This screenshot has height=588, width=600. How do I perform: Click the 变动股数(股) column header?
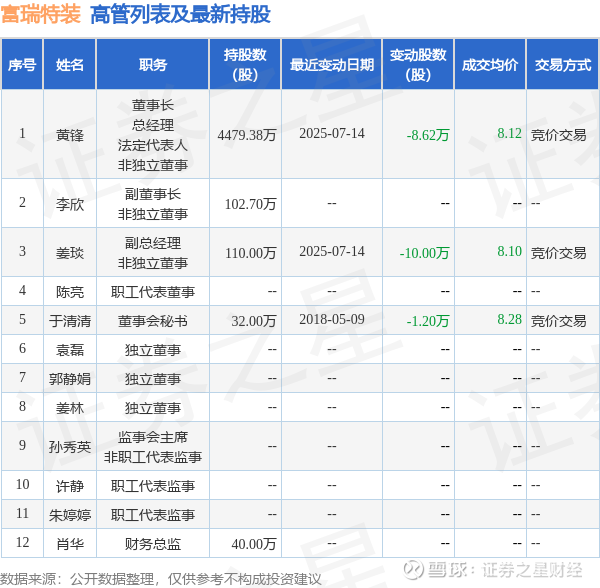[418, 64]
